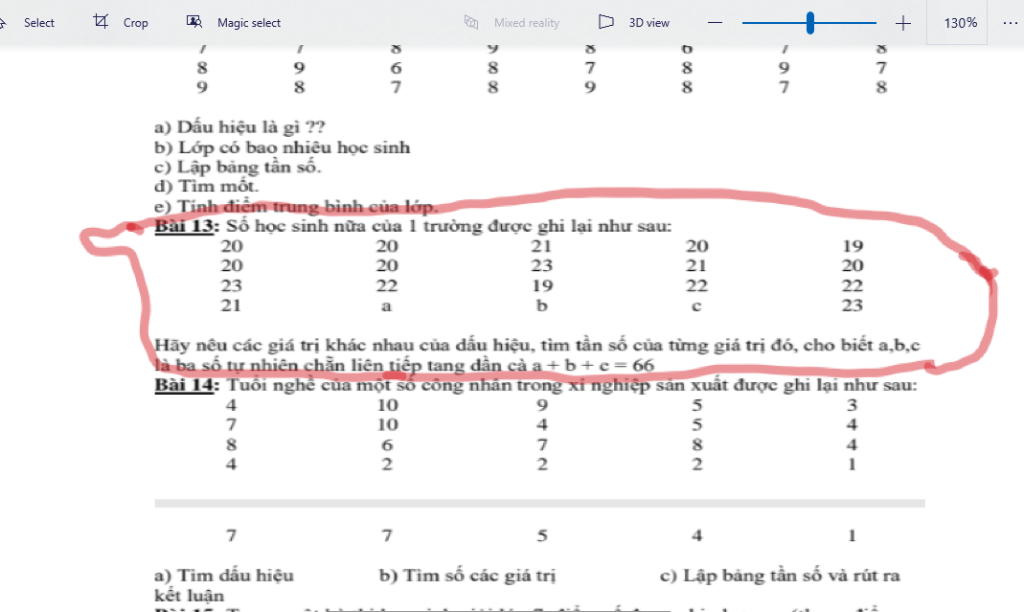Click 'a) Tìm dấu hiệu' under Bài 14

224,575
